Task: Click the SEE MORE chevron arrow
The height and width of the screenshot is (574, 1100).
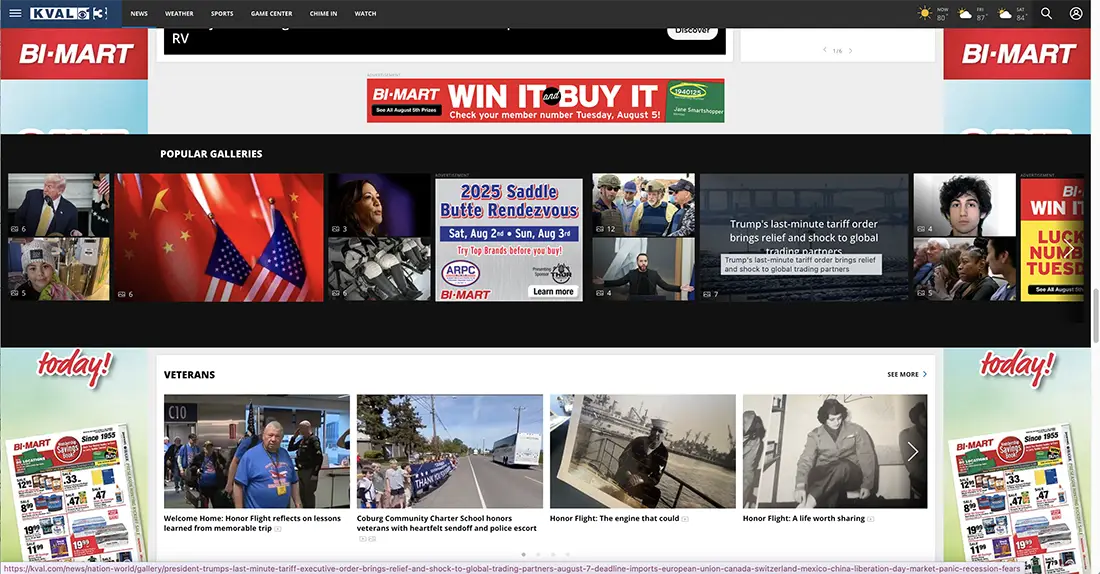Action: [x=925, y=375]
